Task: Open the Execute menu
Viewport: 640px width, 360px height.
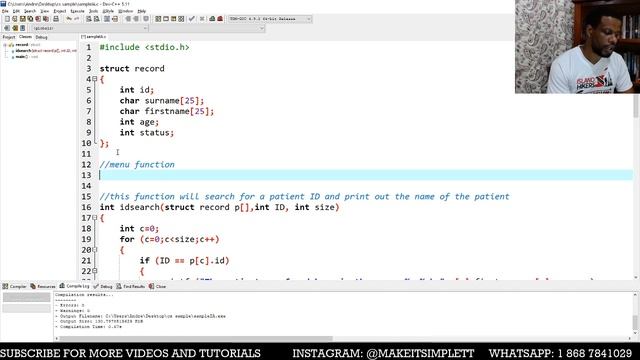Action: click(77, 11)
